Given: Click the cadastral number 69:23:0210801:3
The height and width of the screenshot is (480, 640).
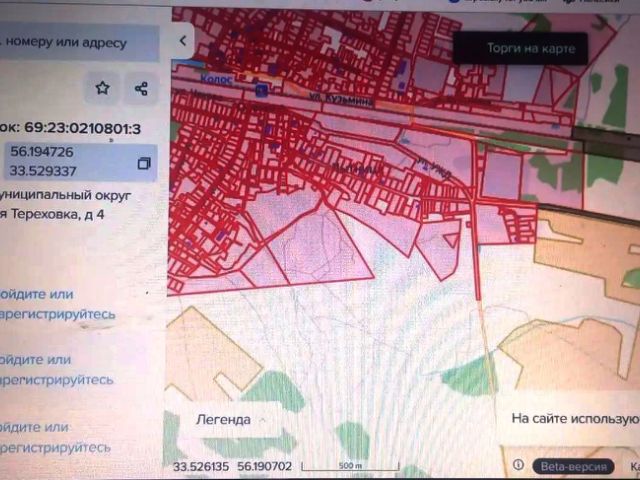Looking at the screenshot, I should coord(82,128).
